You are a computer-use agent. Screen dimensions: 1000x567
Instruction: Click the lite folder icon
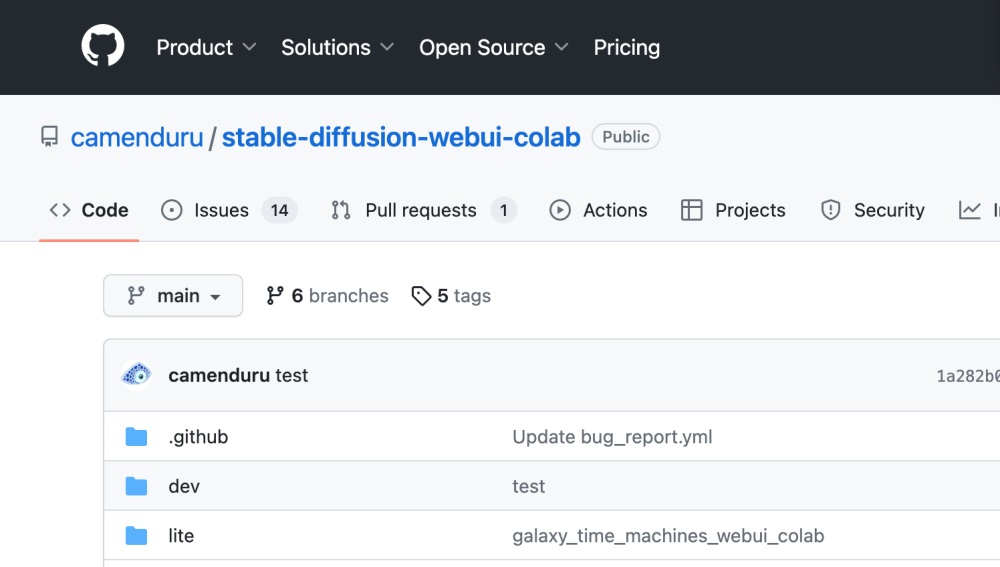click(136, 536)
